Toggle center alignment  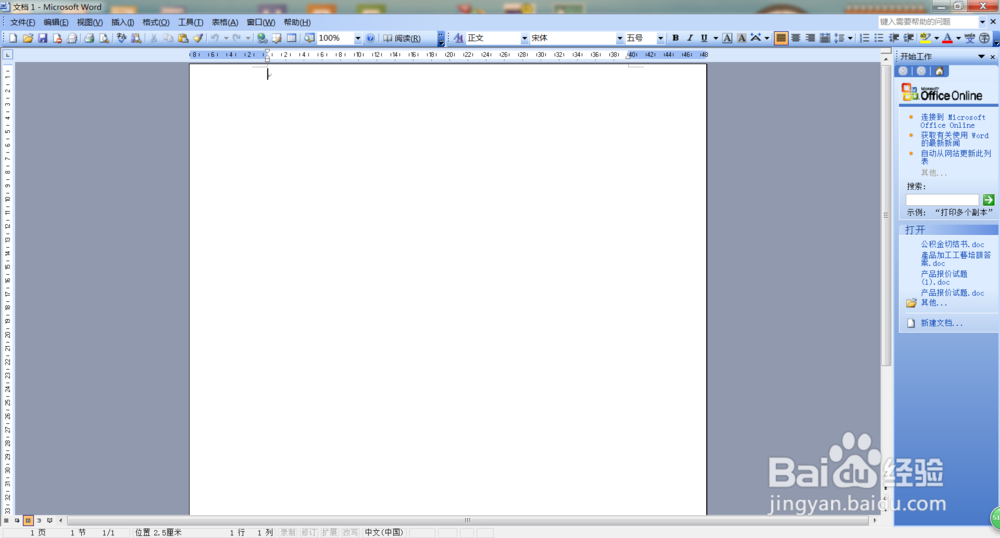point(796,38)
